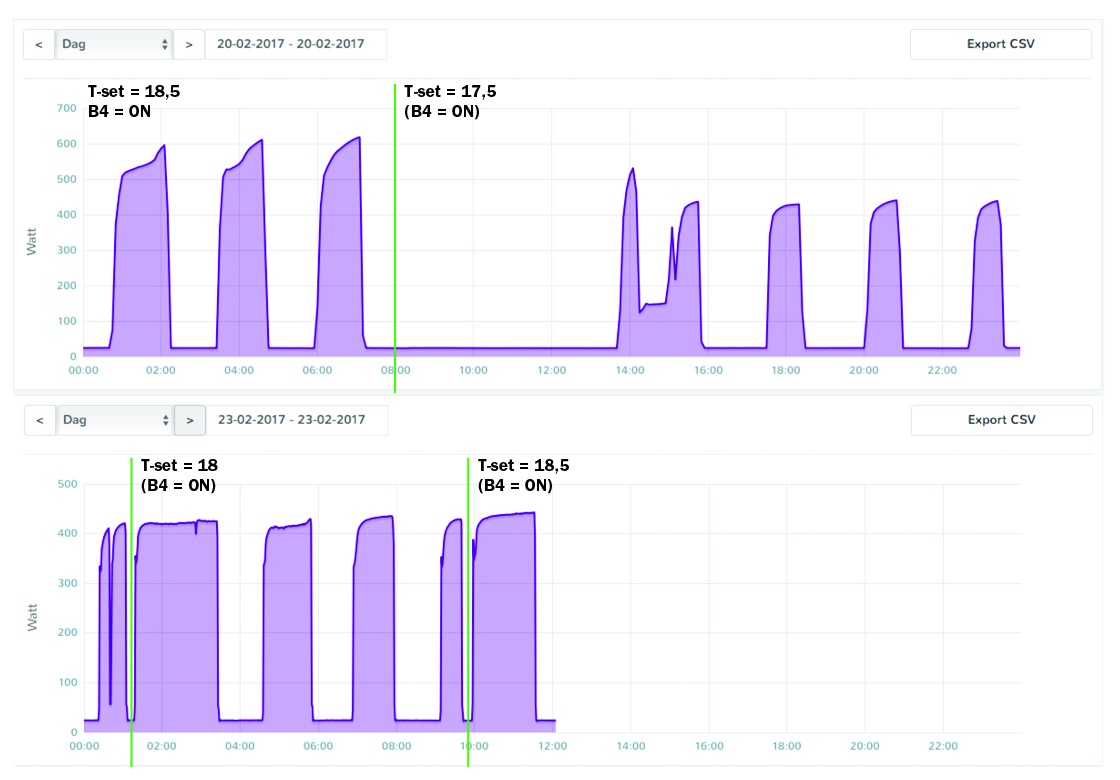Select the 23-02-2017 date range field
1120x780 pixels.
(297, 420)
